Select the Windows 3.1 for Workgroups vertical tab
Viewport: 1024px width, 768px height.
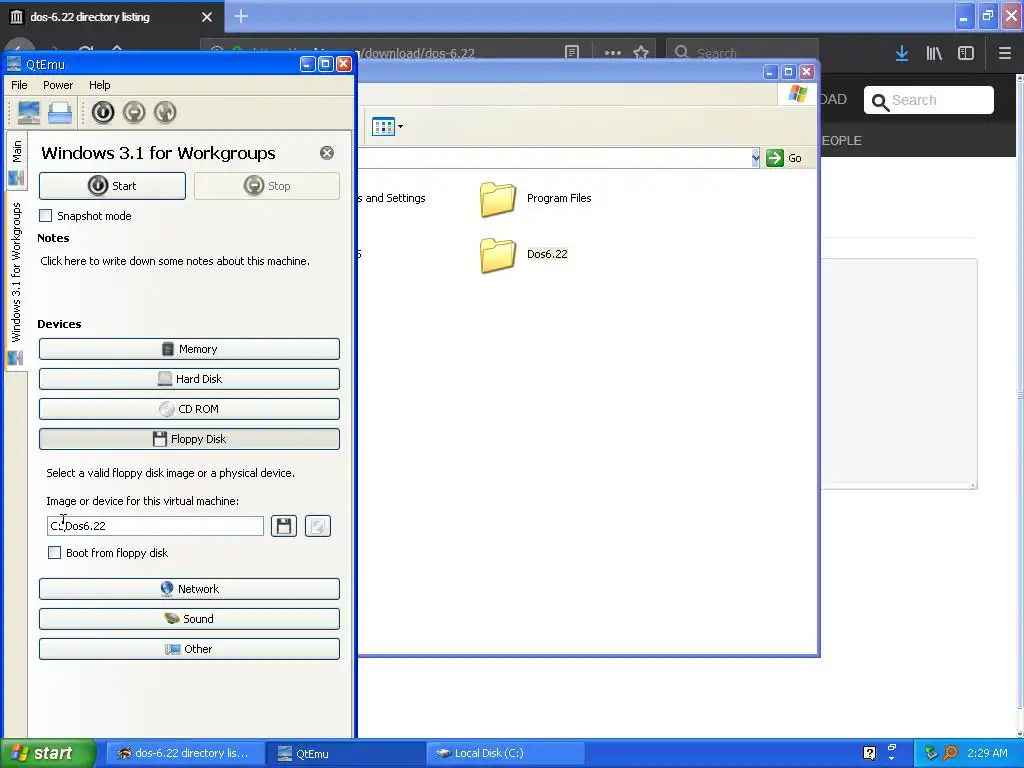click(x=16, y=281)
